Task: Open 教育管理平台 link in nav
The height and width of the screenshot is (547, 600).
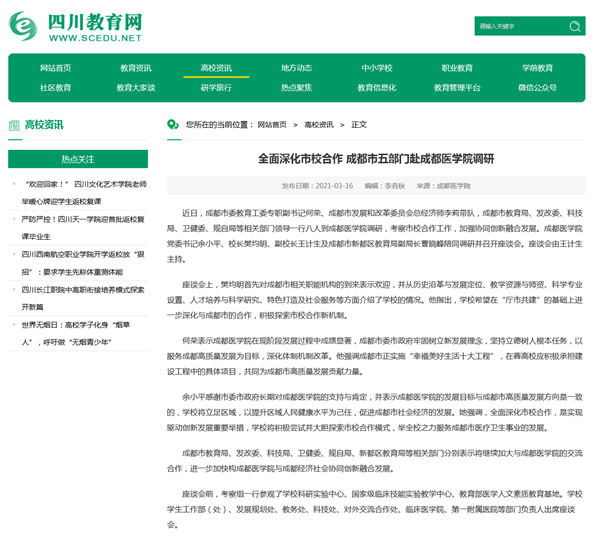Action: pyautogui.click(x=457, y=88)
